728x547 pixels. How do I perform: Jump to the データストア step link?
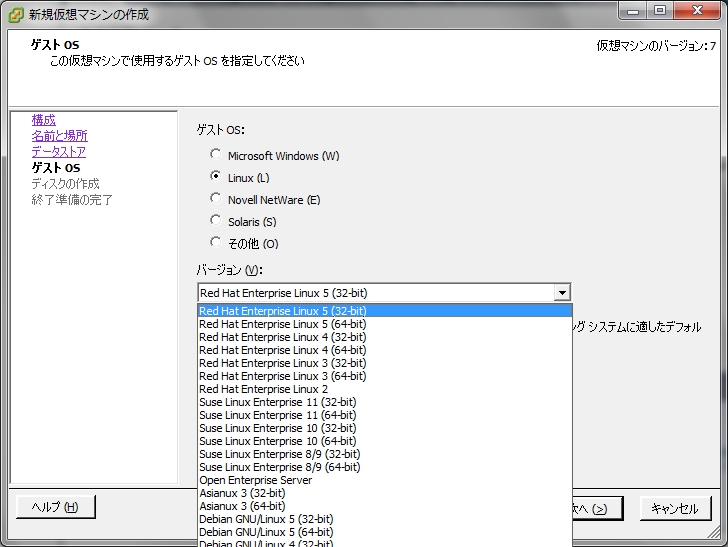pos(58,151)
